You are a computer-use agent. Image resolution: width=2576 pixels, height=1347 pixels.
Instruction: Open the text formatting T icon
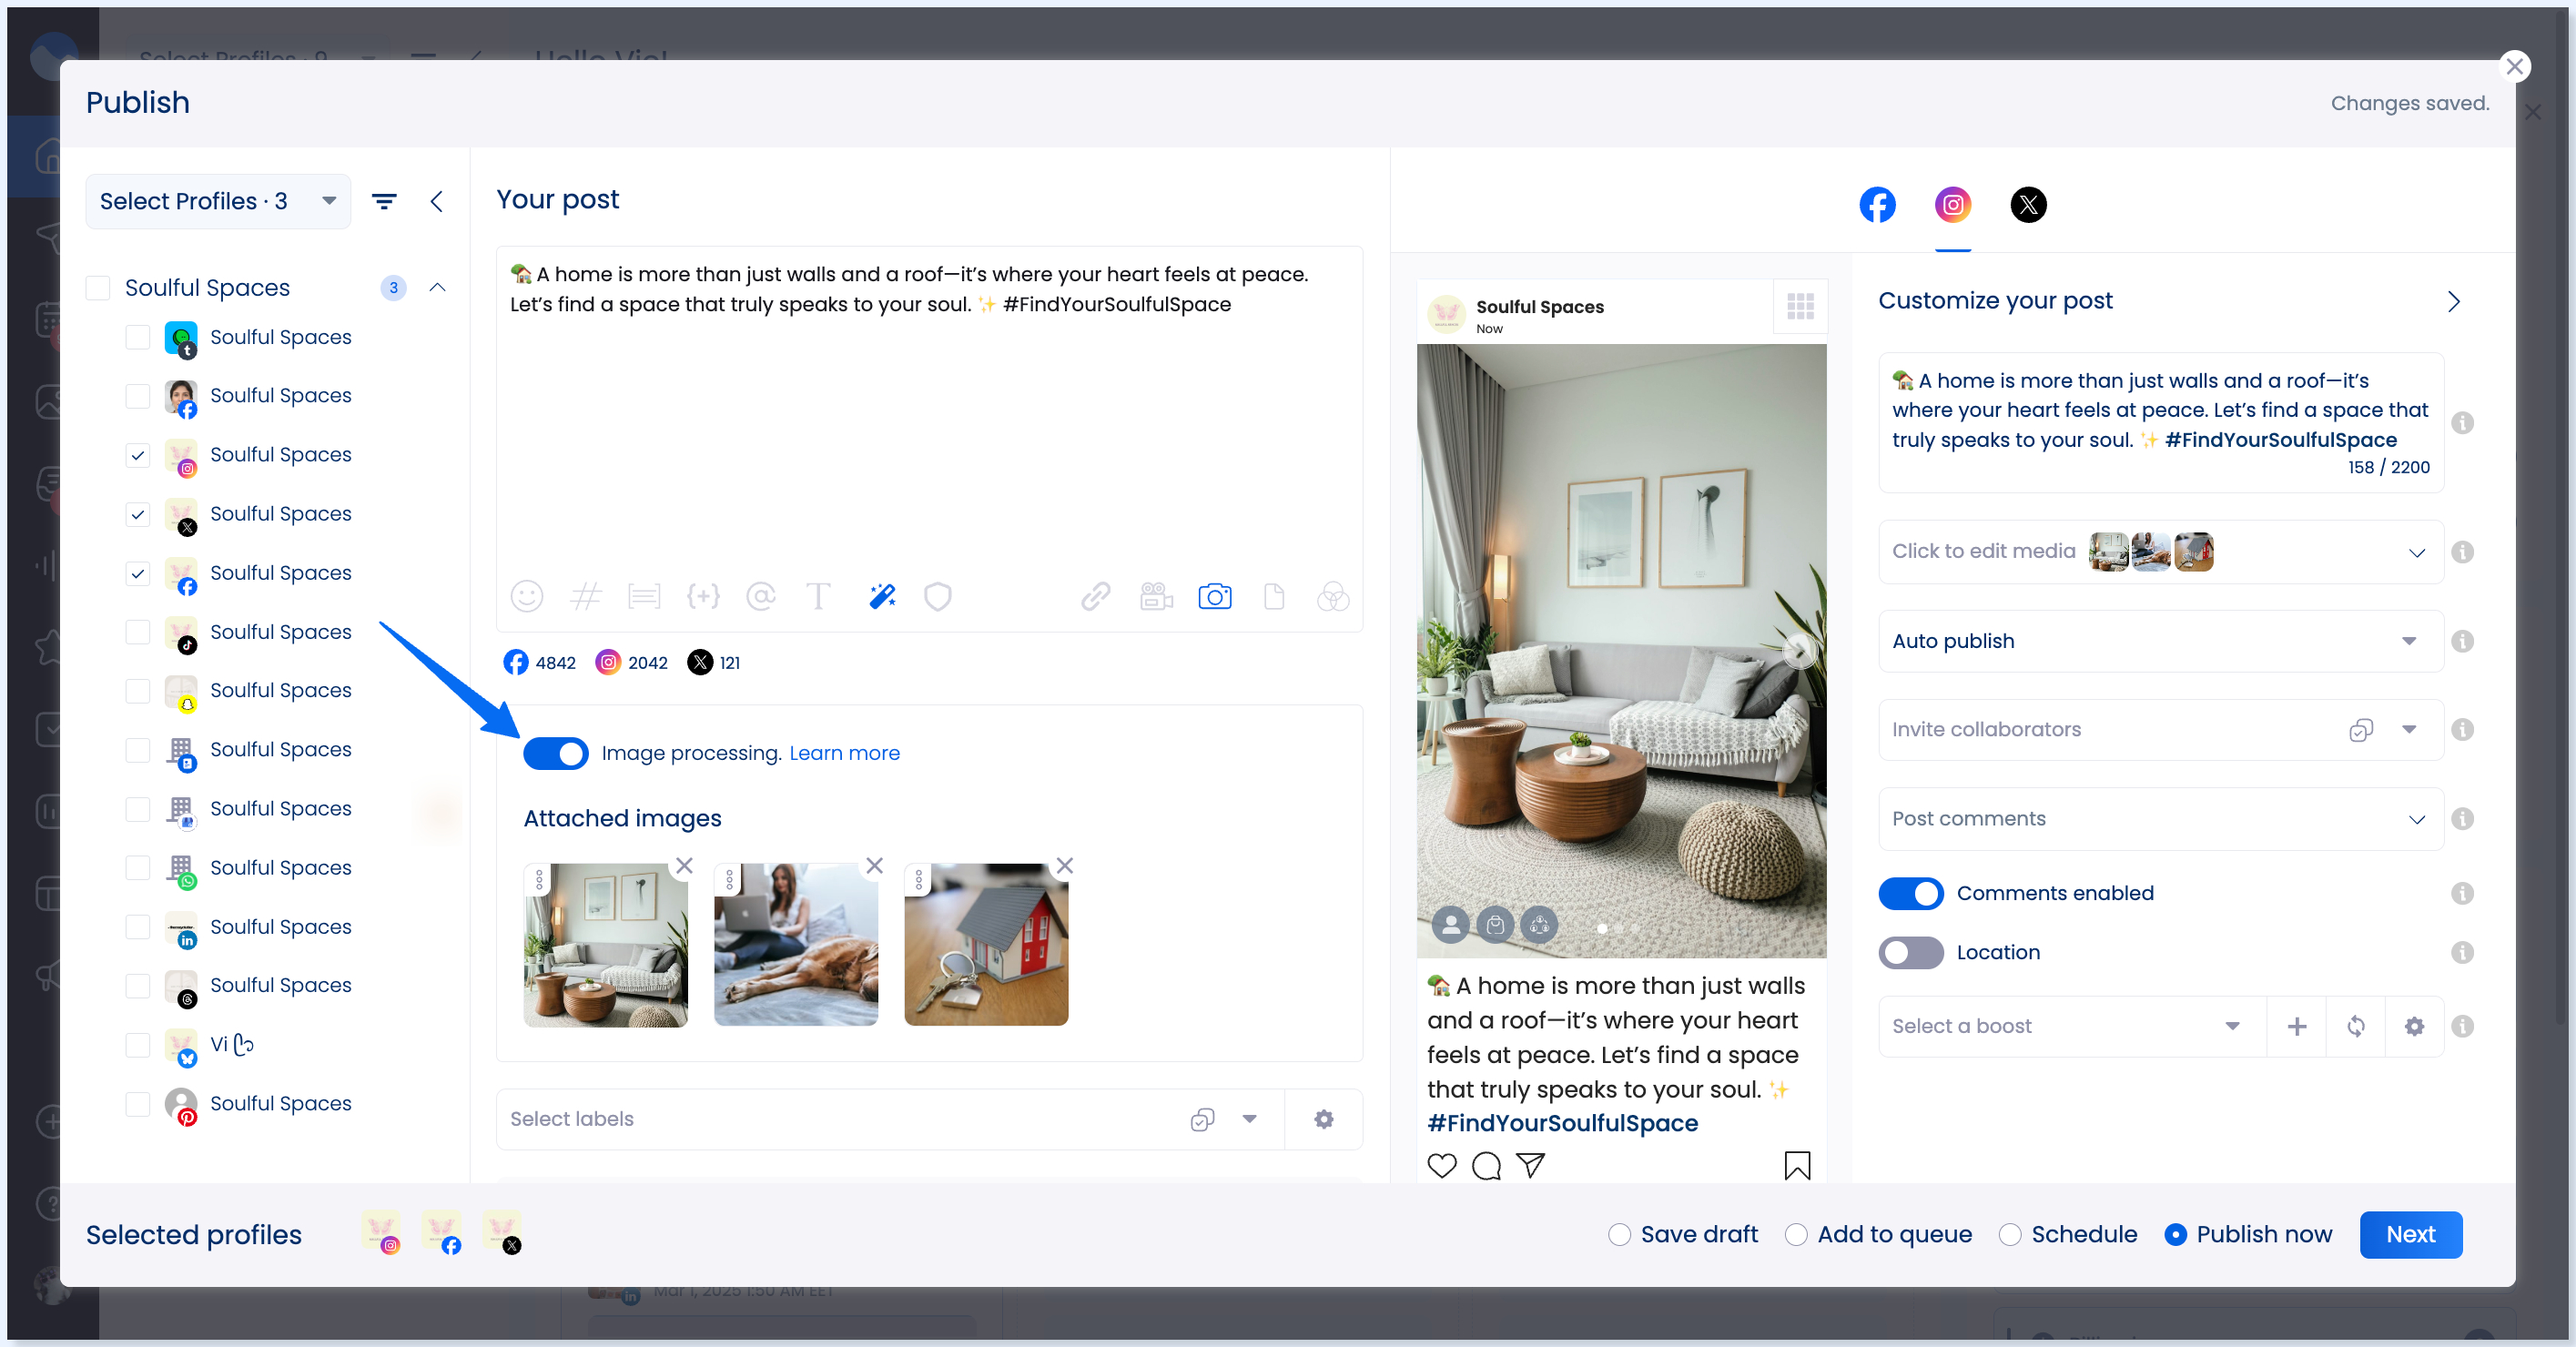click(818, 597)
